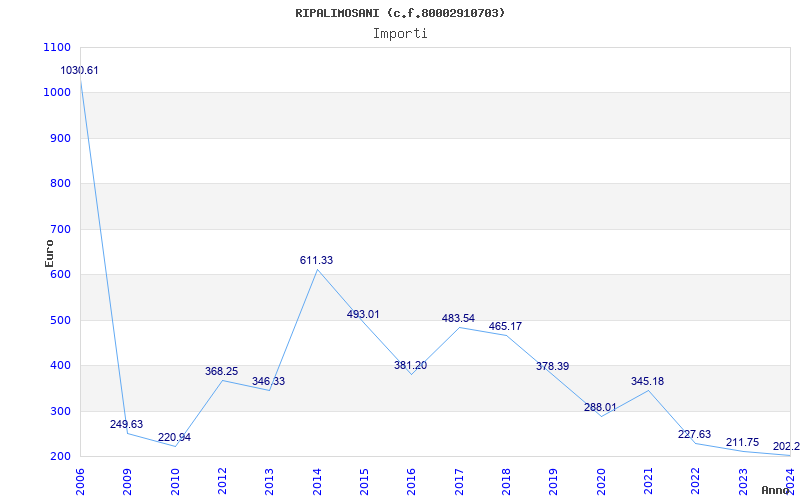The height and width of the screenshot is (500, 800).
Task: Click the 493.01 data label
Action: tap(363, 314)
